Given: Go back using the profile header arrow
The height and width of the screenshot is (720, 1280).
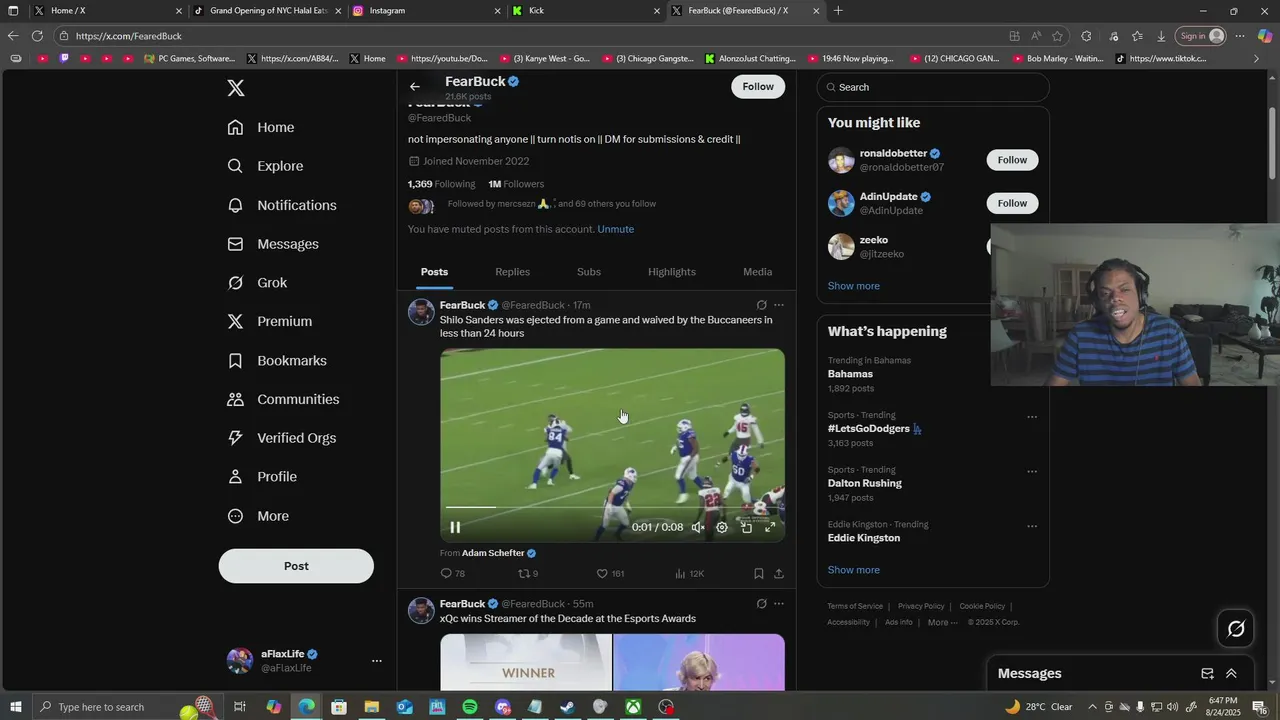Looking at the screenshot, I should [x=415, y=87].
